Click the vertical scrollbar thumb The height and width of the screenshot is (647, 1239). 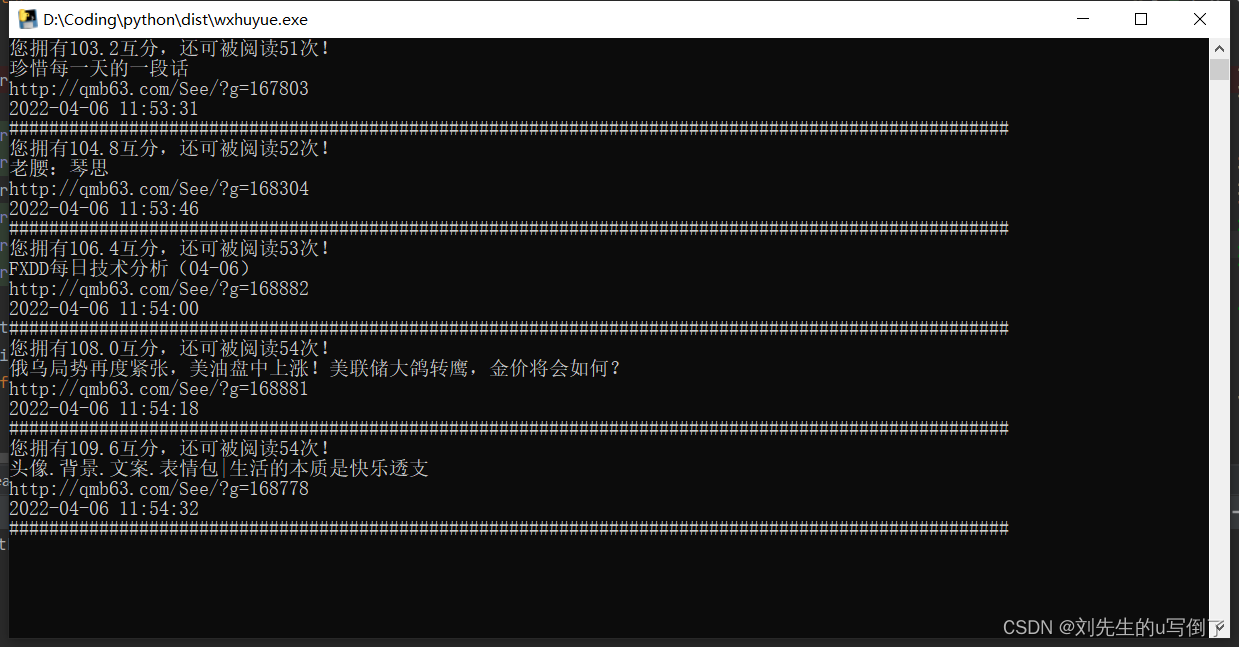point(1219,69)
